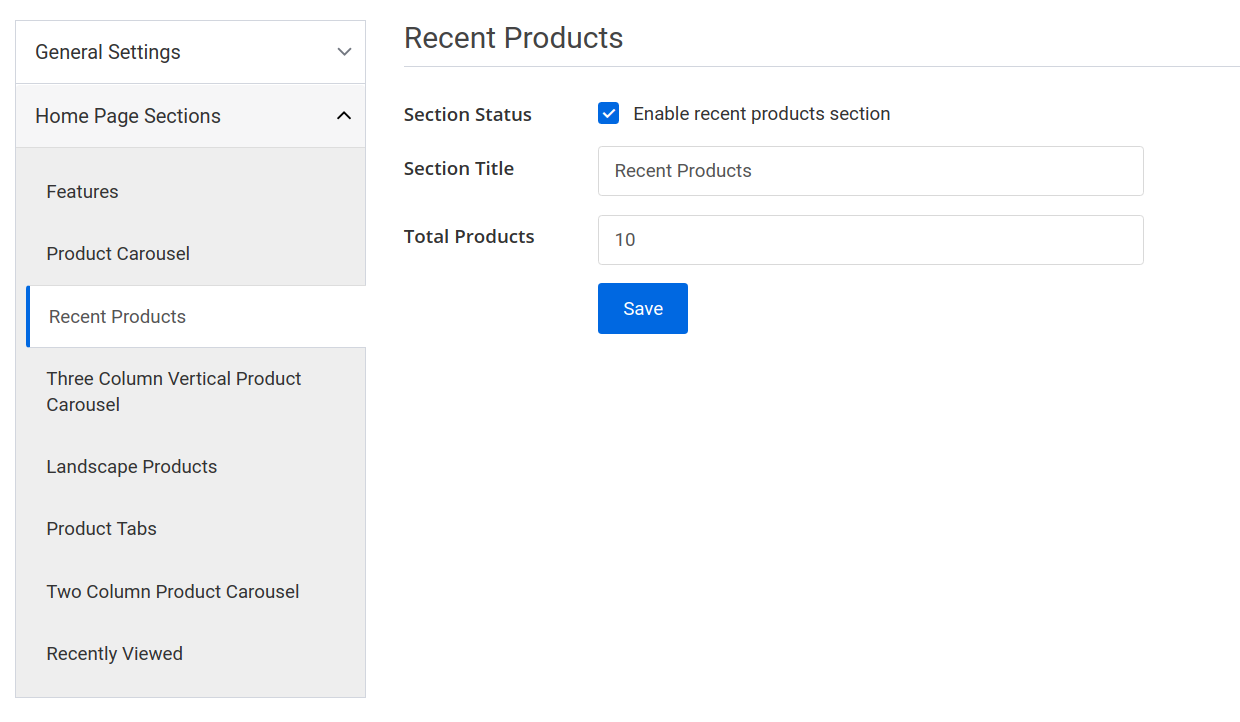Click the Home Page Sections chevron arrow
Viewport: 1240px width, 722px height.
[344, 115]
